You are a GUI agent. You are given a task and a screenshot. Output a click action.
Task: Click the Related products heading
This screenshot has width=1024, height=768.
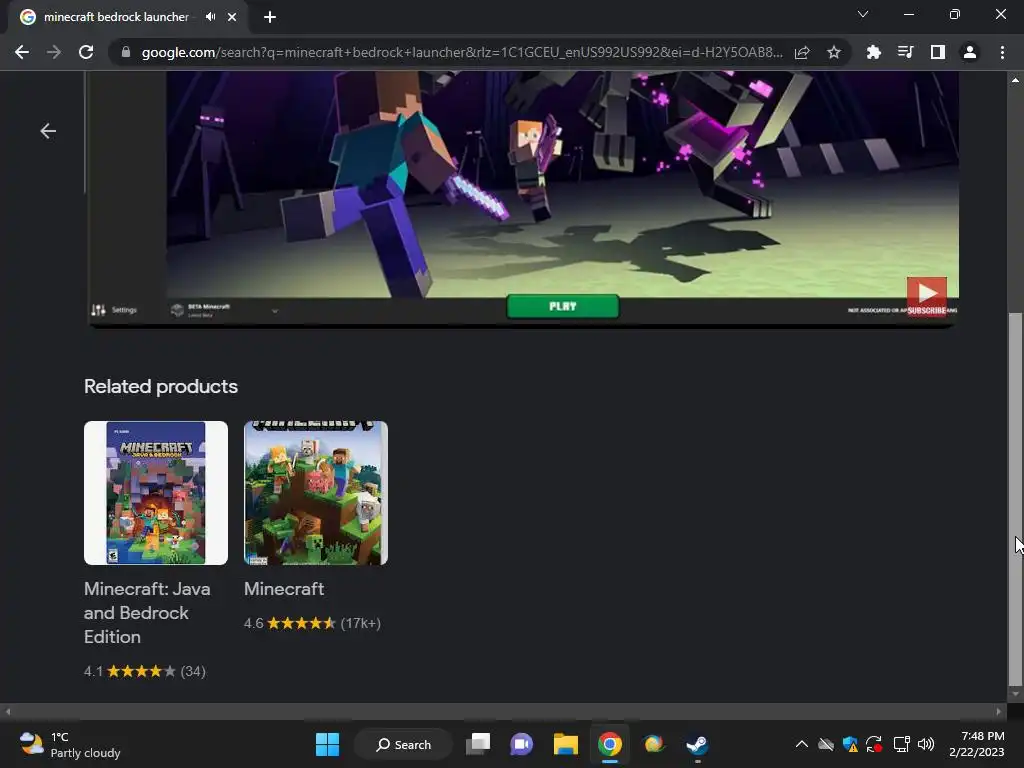coord(161,387)
